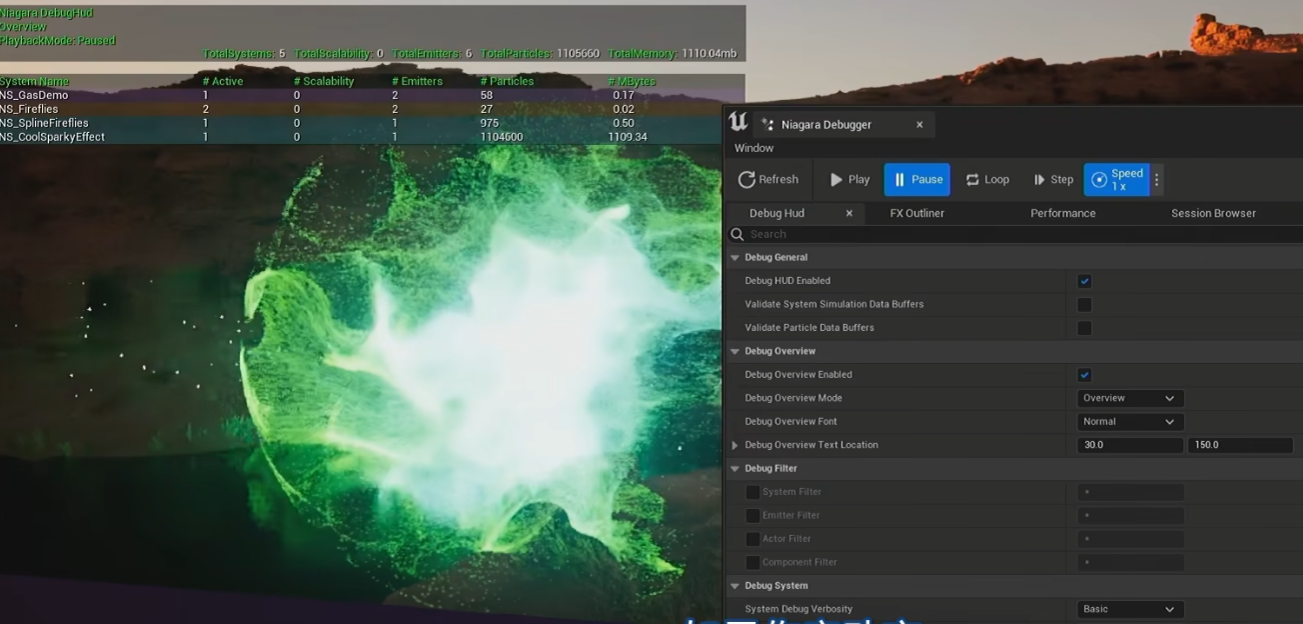Collapse the Debug General section
The width and height of the screenshot is (1303, 624).
pyautogui.click(x=735, y=257)
